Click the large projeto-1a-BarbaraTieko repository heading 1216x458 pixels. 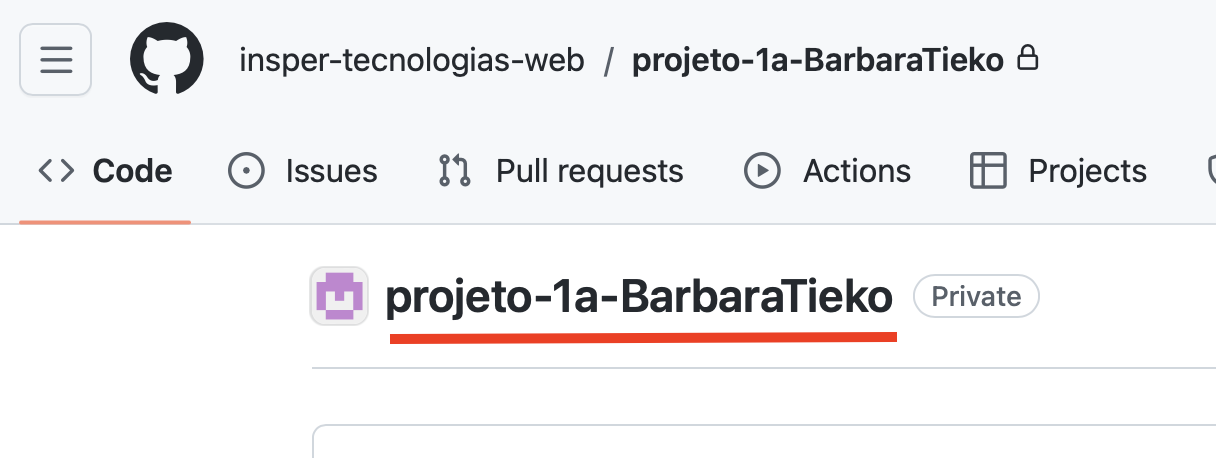[639, 297]
